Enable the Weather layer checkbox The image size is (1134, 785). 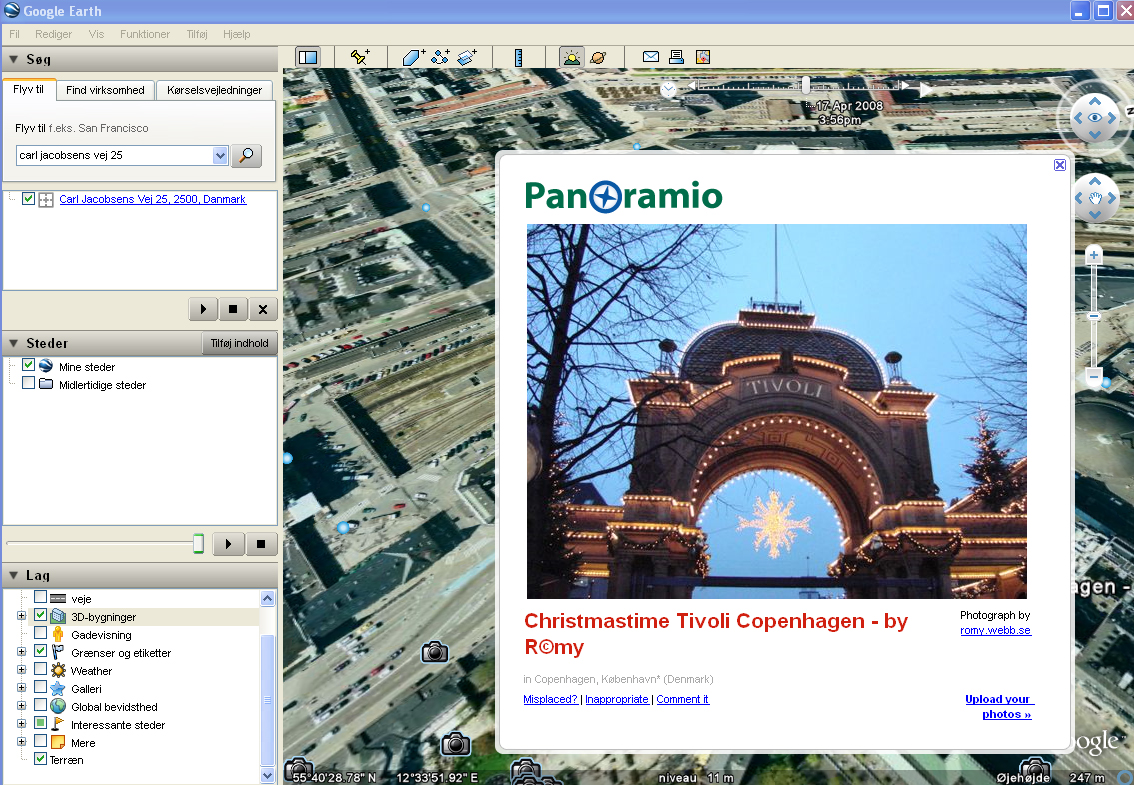pyautogui.click(x=41, y=671)
